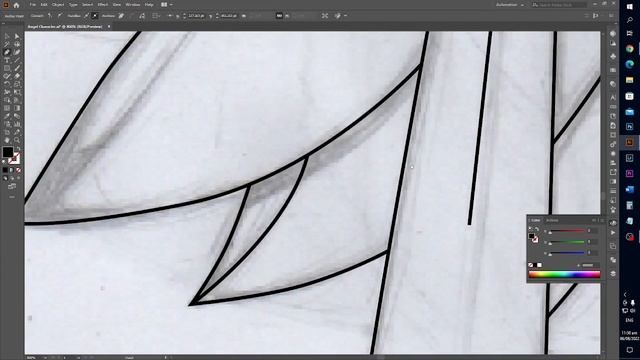640x360 pixels.
Task: Select the Line Segment tool
Action: point(17,60)
